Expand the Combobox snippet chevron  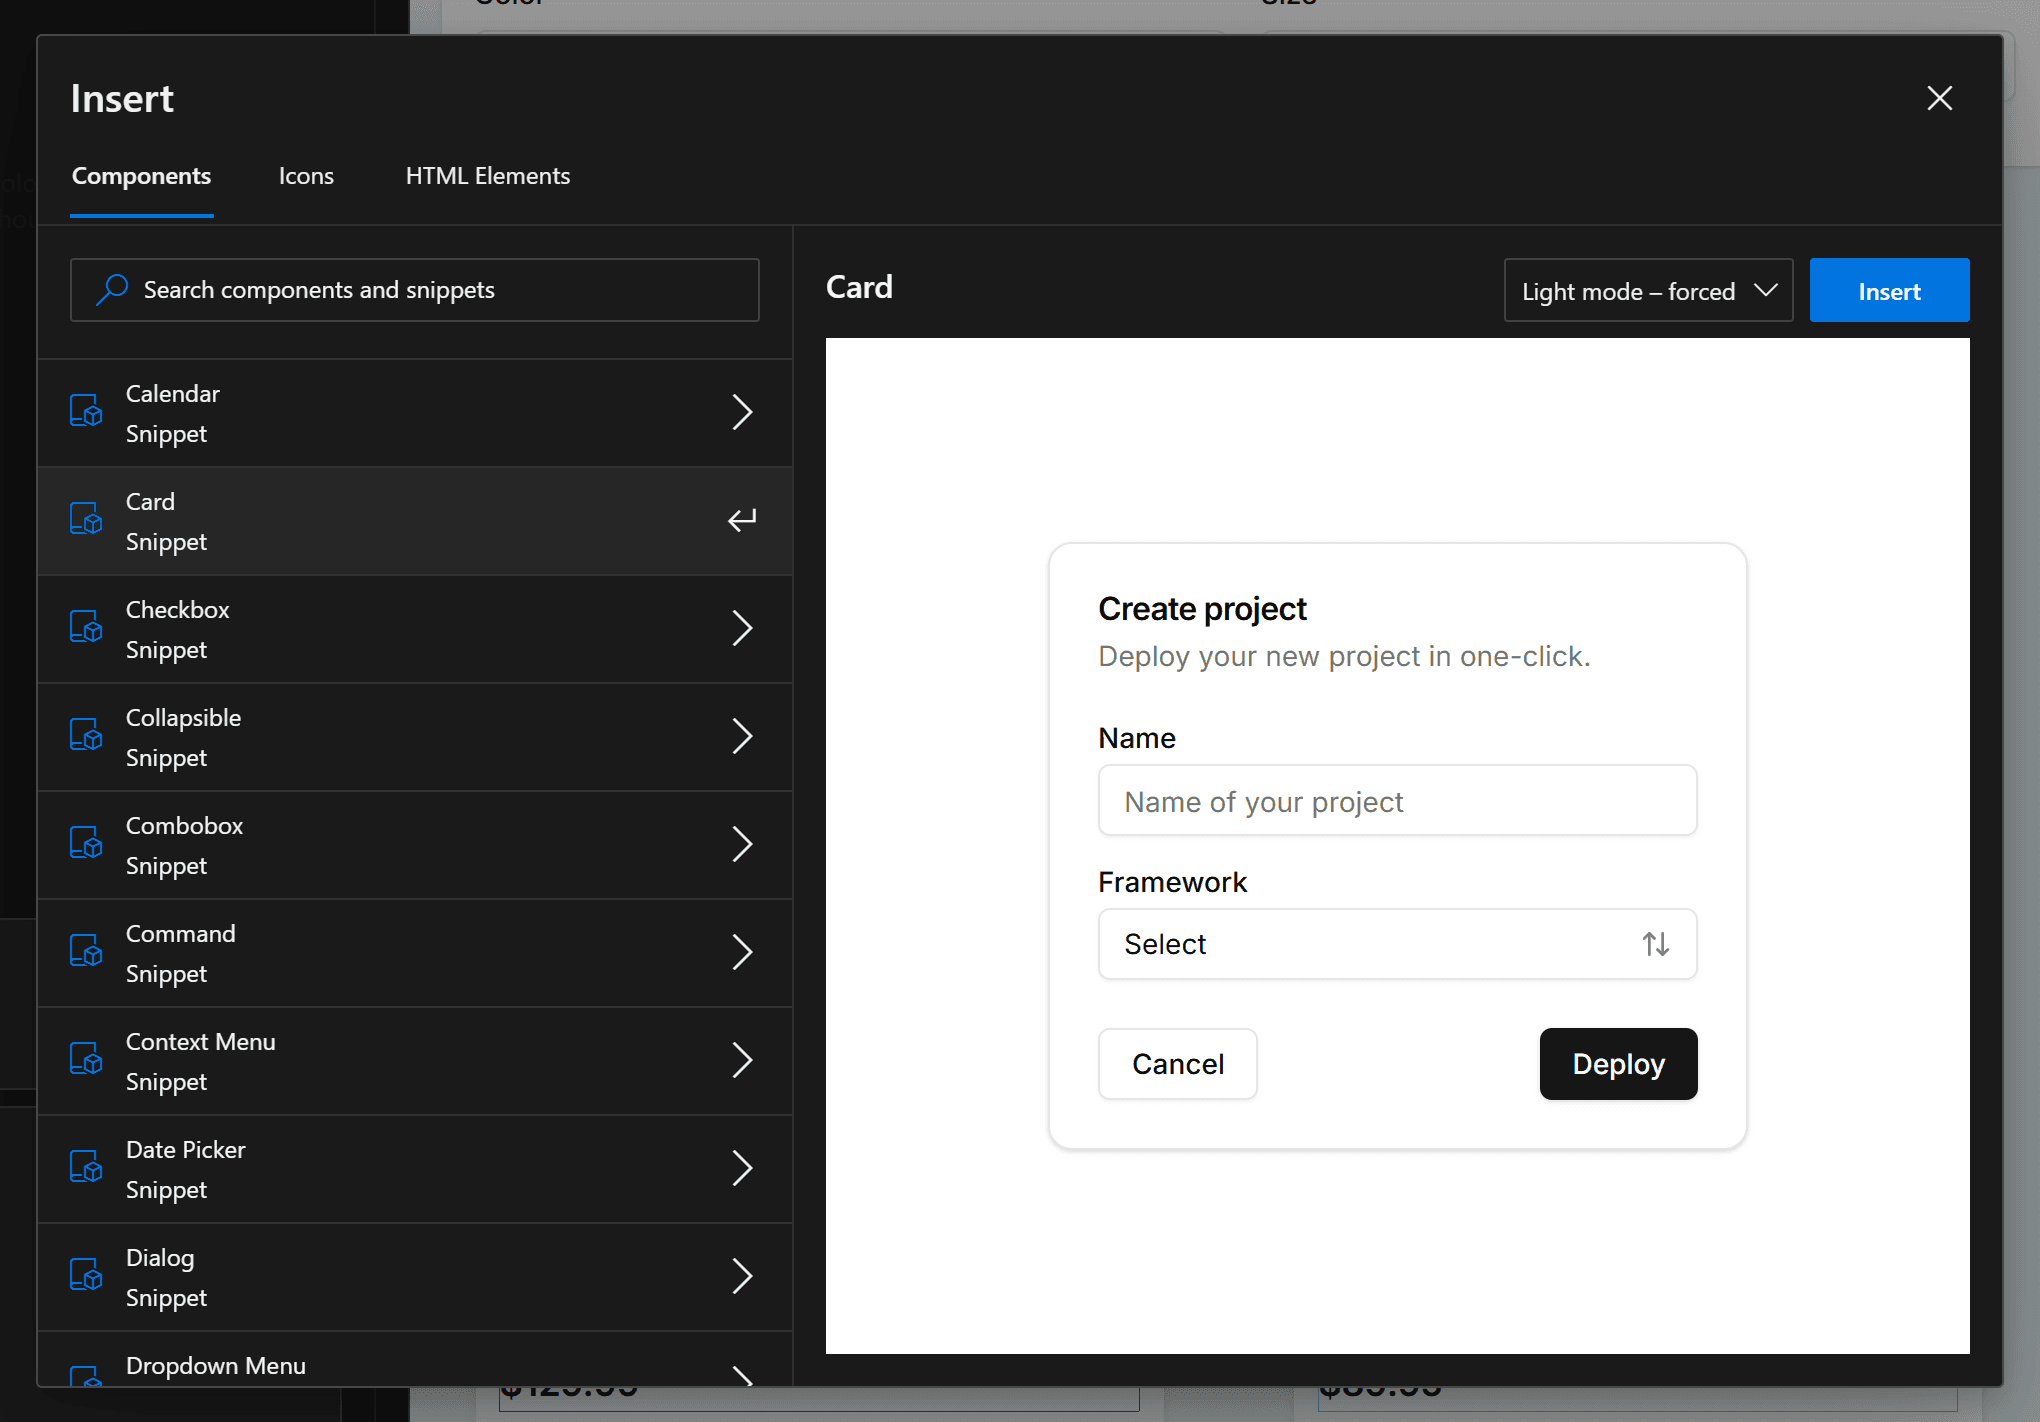coord(742,844)
